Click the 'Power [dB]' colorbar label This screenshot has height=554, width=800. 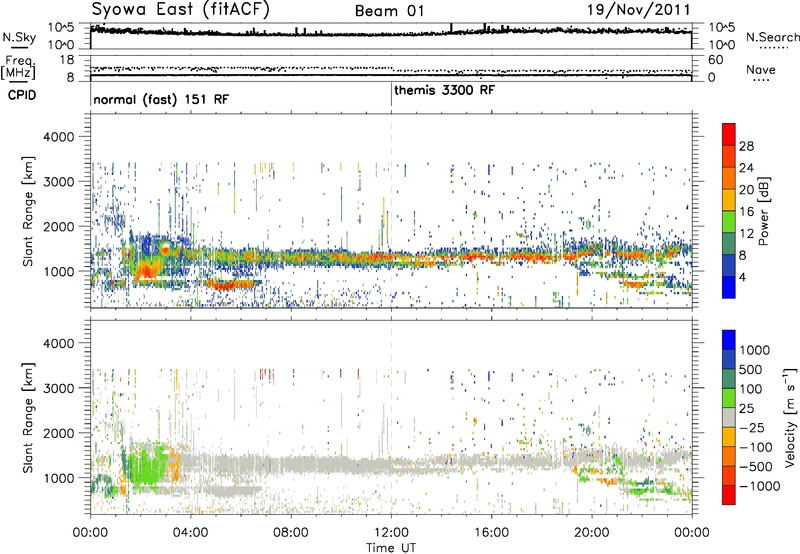[763, 211]
